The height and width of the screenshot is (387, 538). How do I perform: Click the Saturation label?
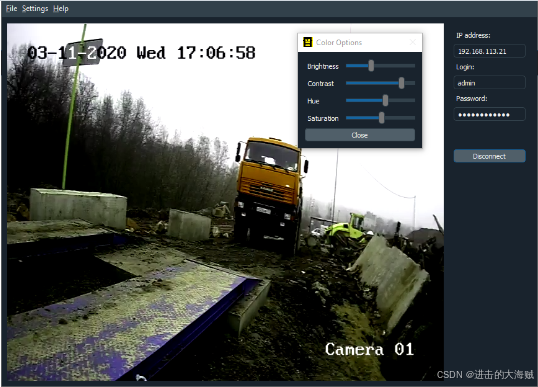point(323,119)
